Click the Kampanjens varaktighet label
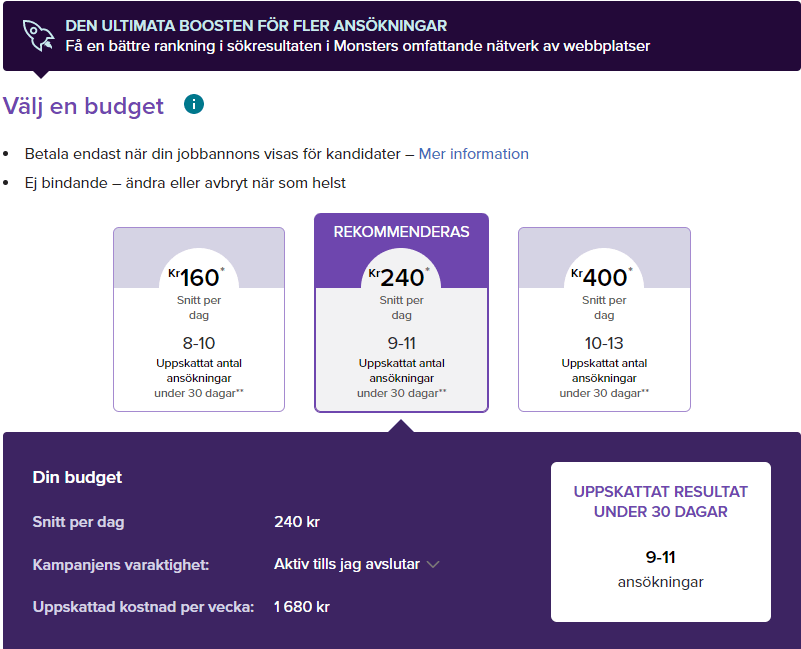 coord(121,565)
